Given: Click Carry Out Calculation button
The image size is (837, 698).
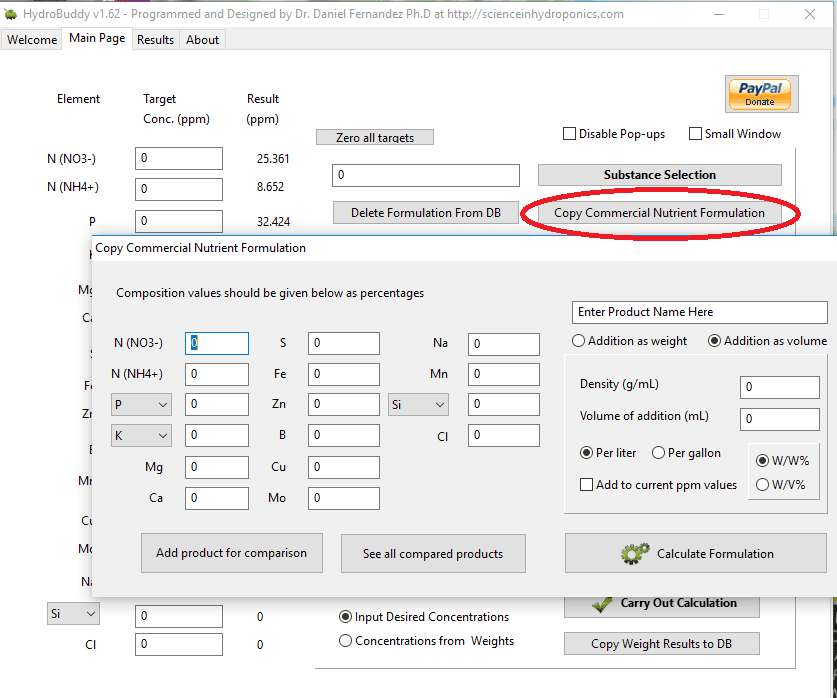Looking at the screenshot, I should tap(661, 605).
